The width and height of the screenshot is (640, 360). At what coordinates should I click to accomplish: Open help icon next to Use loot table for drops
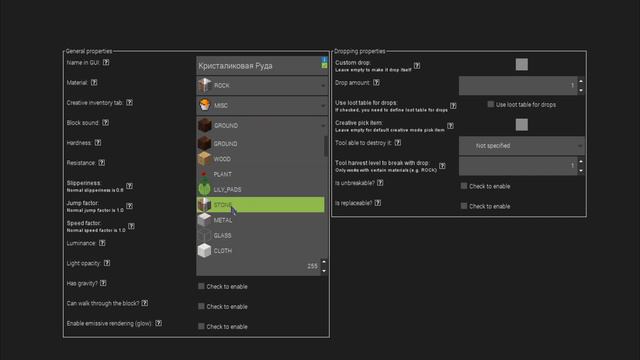(453, 106)
